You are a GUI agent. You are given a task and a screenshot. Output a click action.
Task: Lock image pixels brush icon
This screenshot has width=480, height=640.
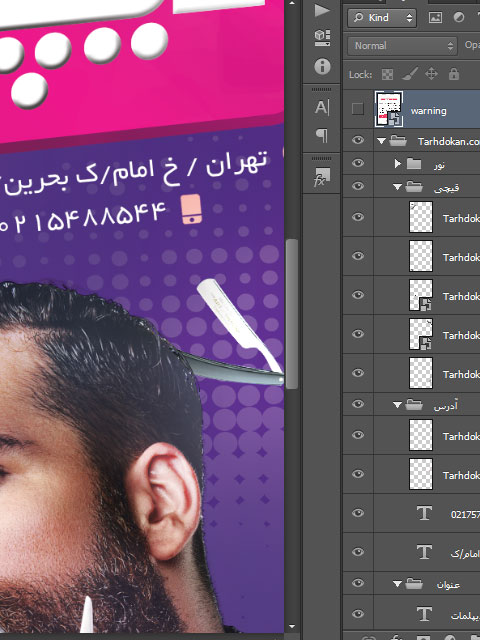point(409,74)
